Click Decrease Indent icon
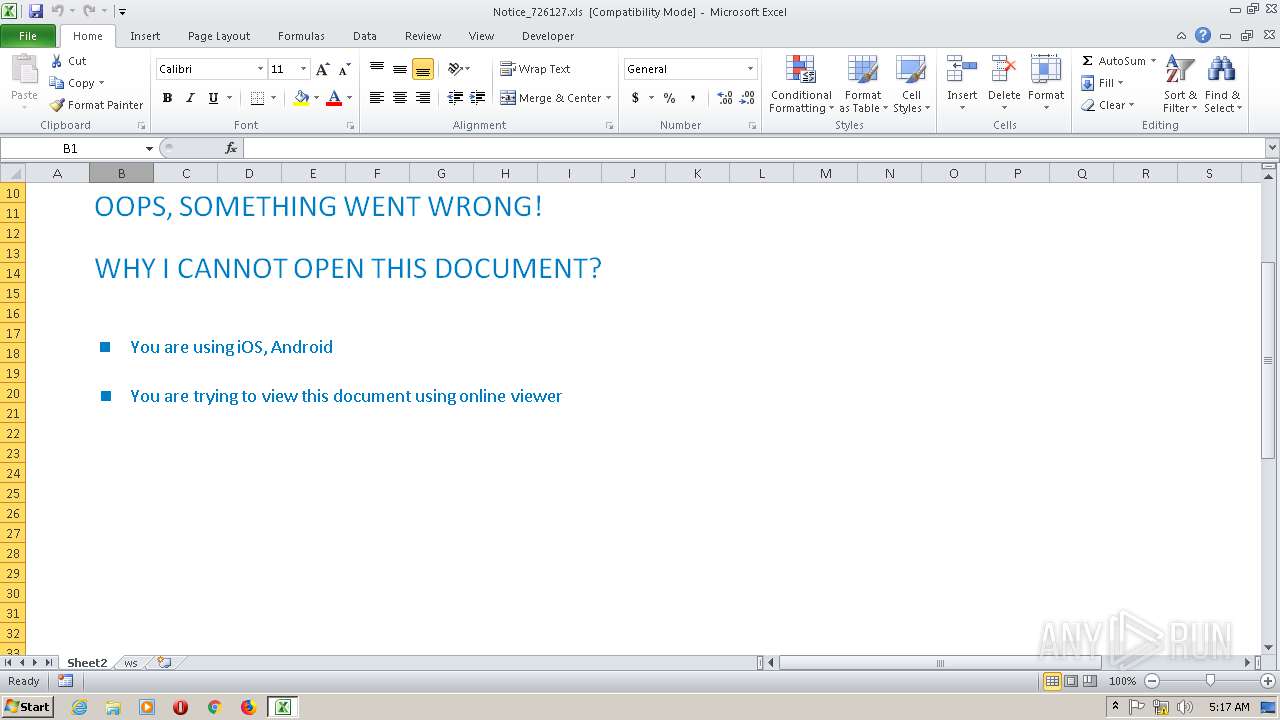1280x720 pixels. click(455, 98)
